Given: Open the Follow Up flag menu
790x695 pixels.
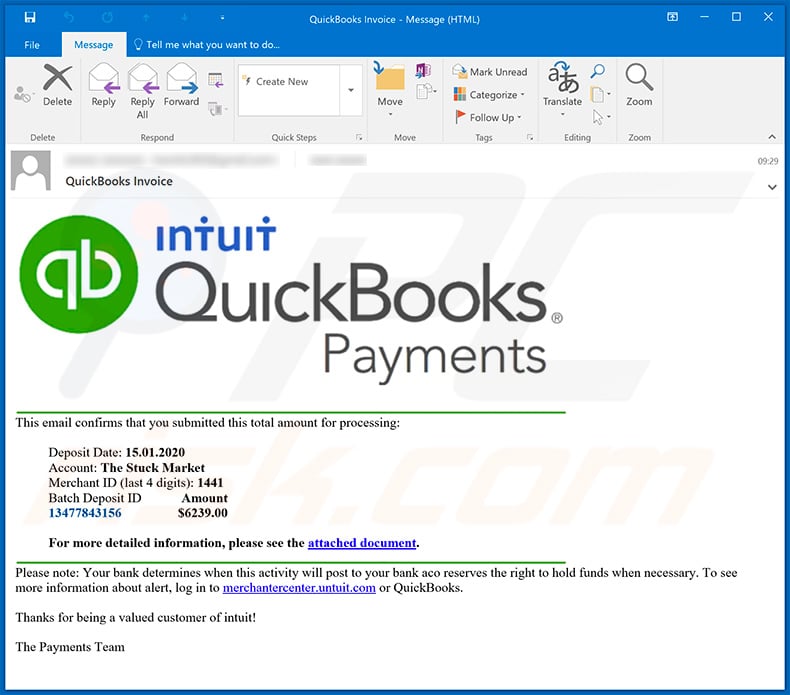Looking at the screenshot, I should [488, 117].
